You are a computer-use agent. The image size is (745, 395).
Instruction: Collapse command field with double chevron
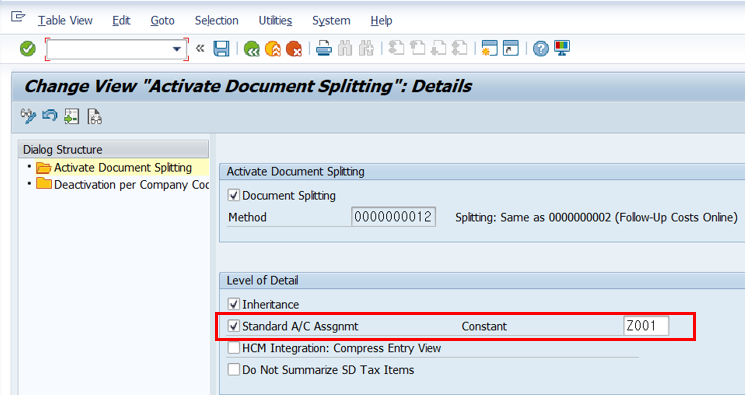click(x=200, y=48)
